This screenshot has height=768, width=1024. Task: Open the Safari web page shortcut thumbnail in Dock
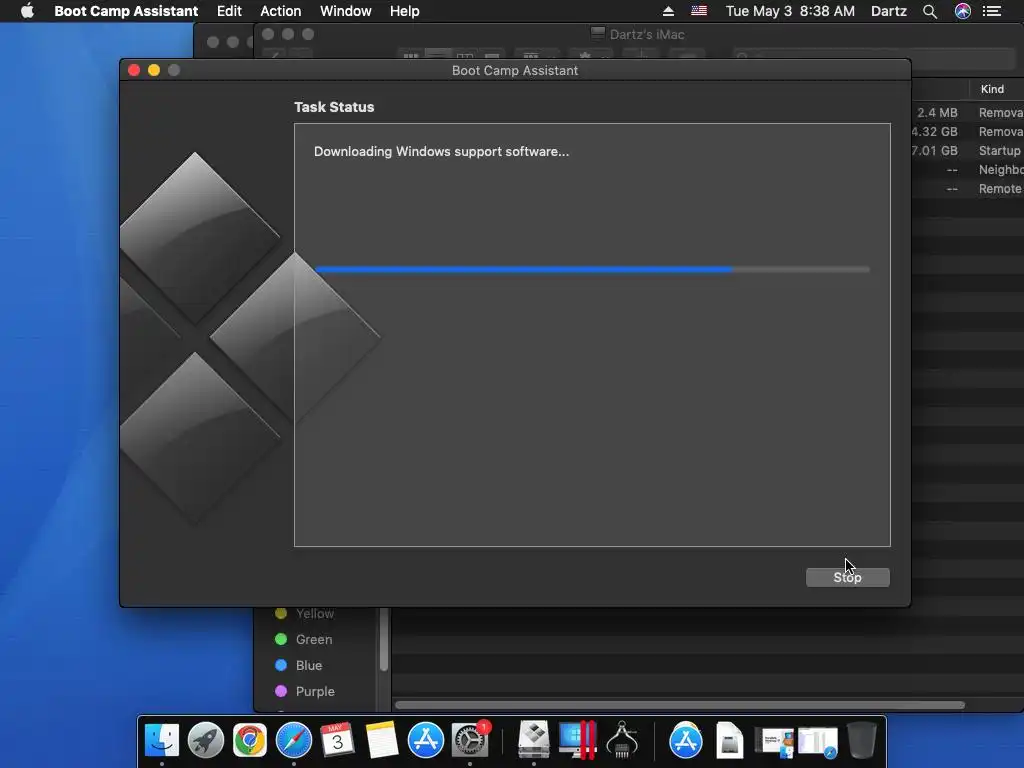(818, 742)
